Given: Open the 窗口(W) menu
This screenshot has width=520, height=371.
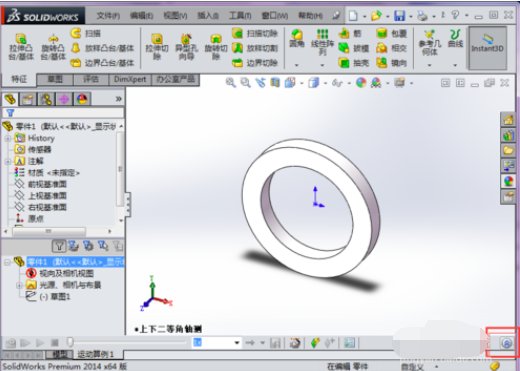Looking at the screenshot, I should (275, 15).
